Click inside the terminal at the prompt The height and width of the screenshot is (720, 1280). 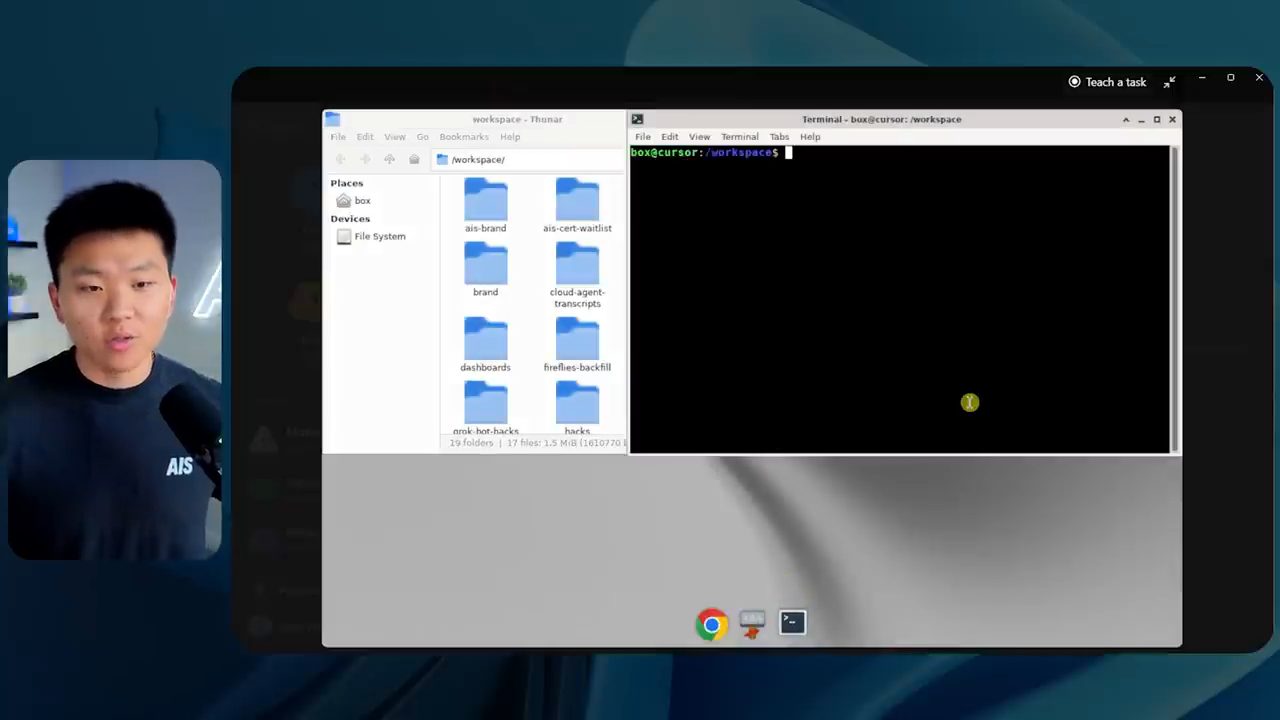click(x=789, y=153)
